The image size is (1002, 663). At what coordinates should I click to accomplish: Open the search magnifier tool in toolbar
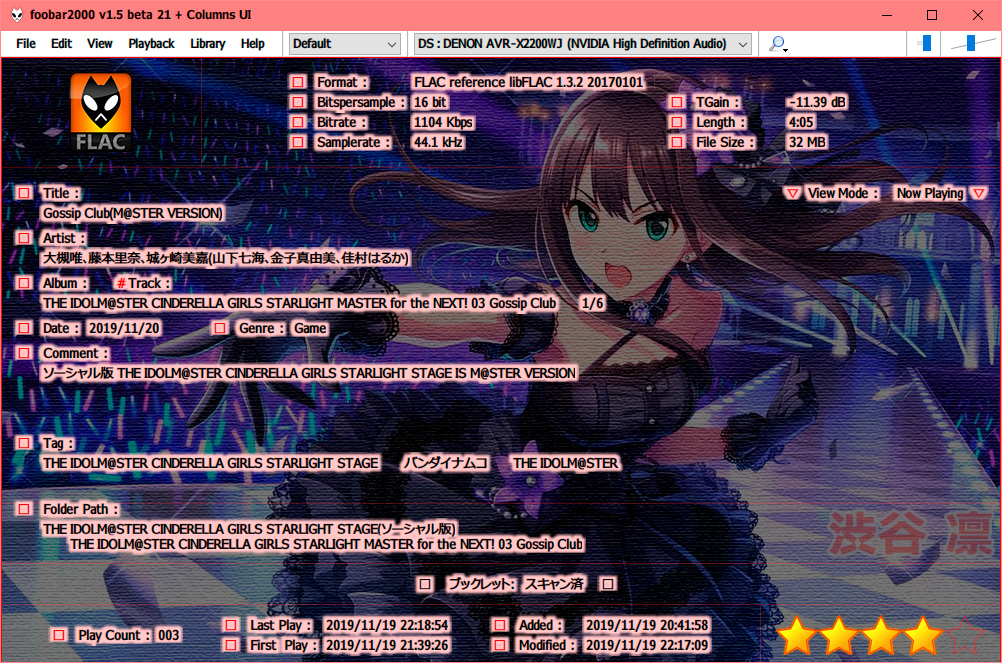(778, 43)
